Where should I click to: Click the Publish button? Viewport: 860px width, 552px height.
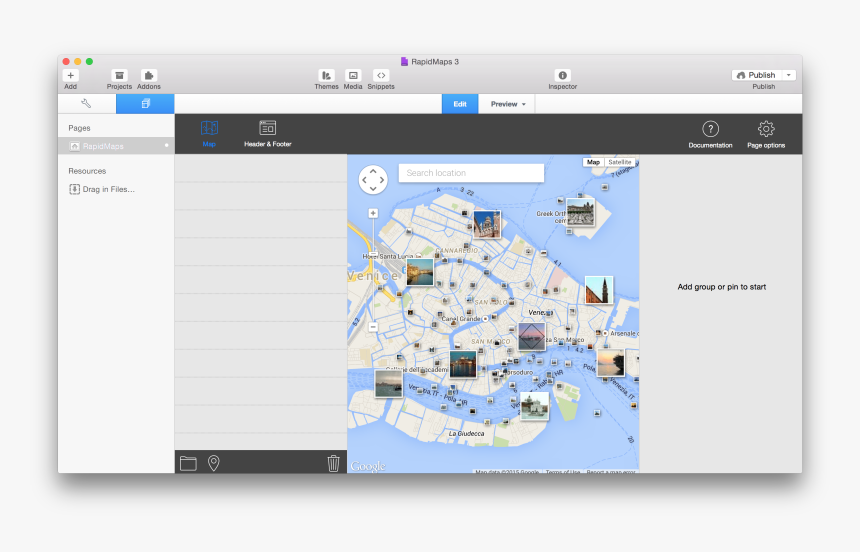pyautogui.click(x=756, y=75)
